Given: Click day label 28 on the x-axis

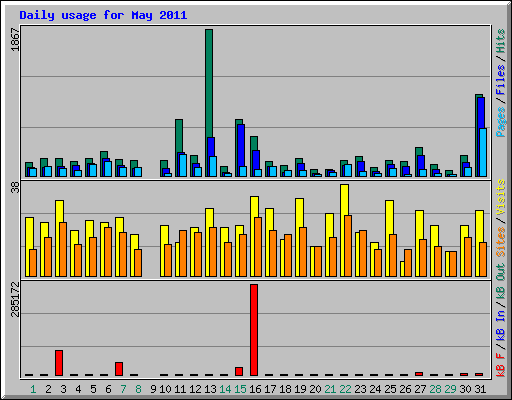Looking at the screenshot, I should (x=435, y=389).
